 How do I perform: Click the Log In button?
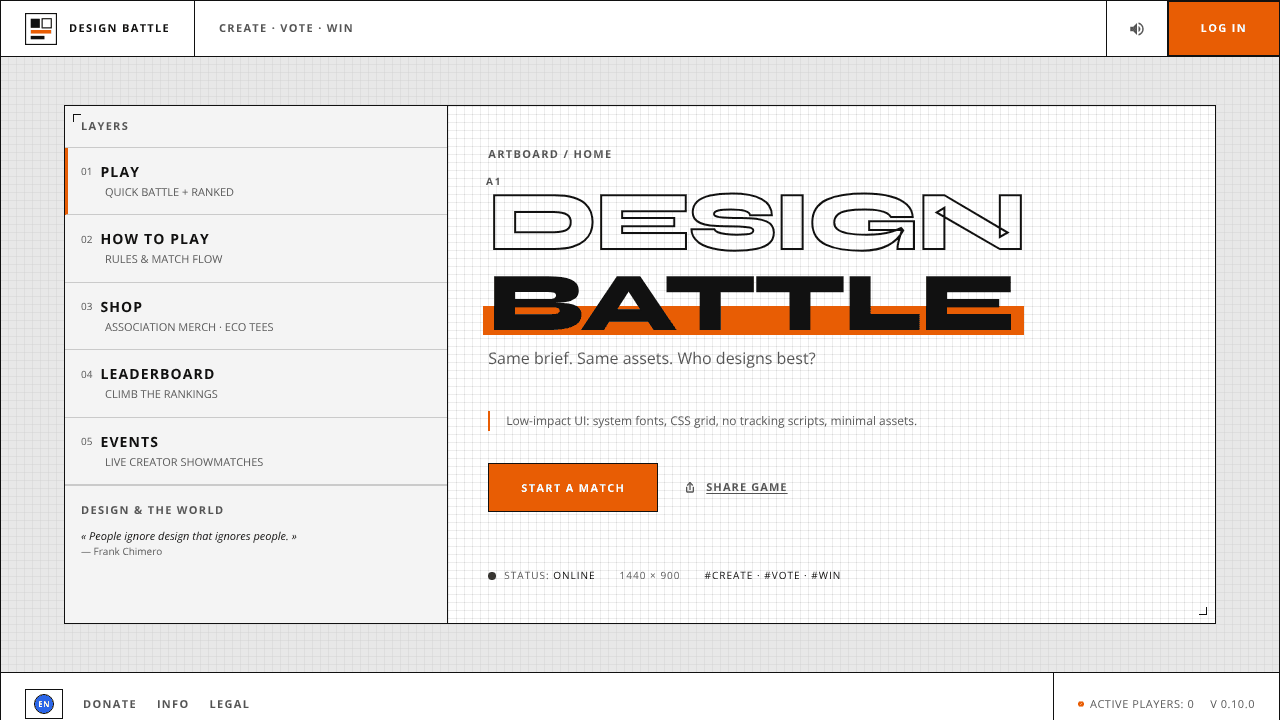tap(1223, 29)
